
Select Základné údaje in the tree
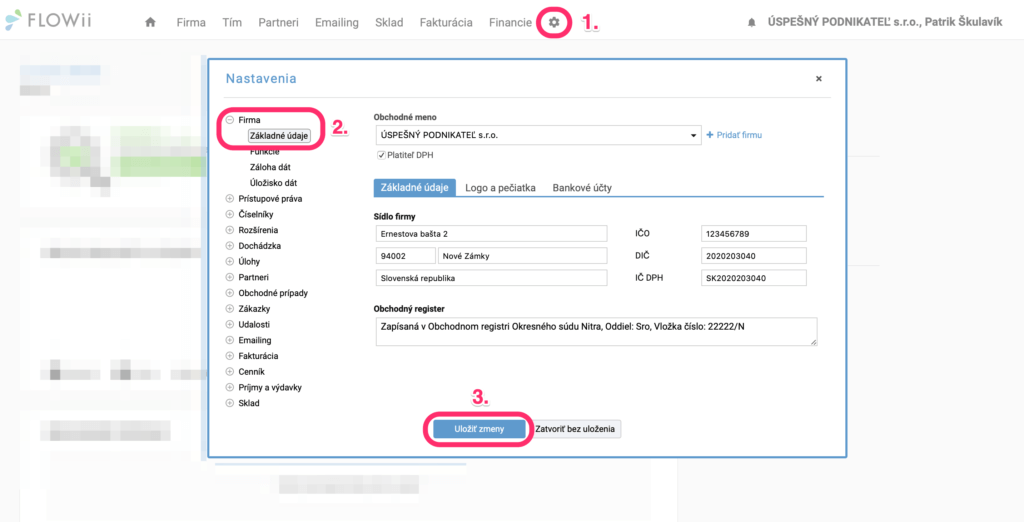(x=279, y=135)
